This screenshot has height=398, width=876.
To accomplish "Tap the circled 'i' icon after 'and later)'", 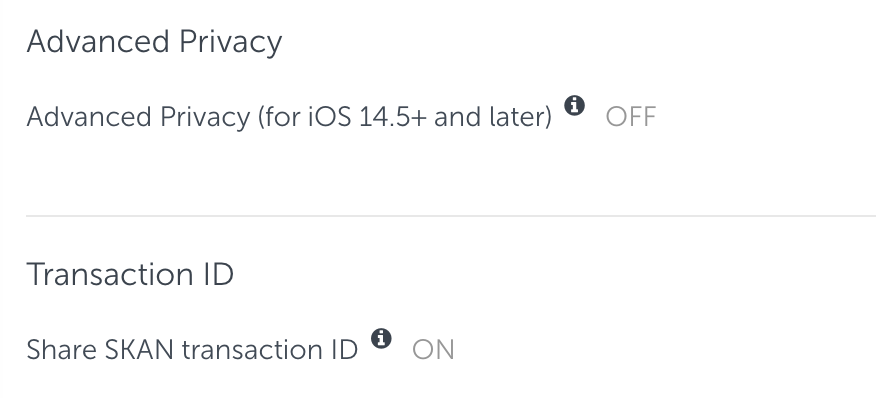I will pyautogui.click(x=574, y=105).
